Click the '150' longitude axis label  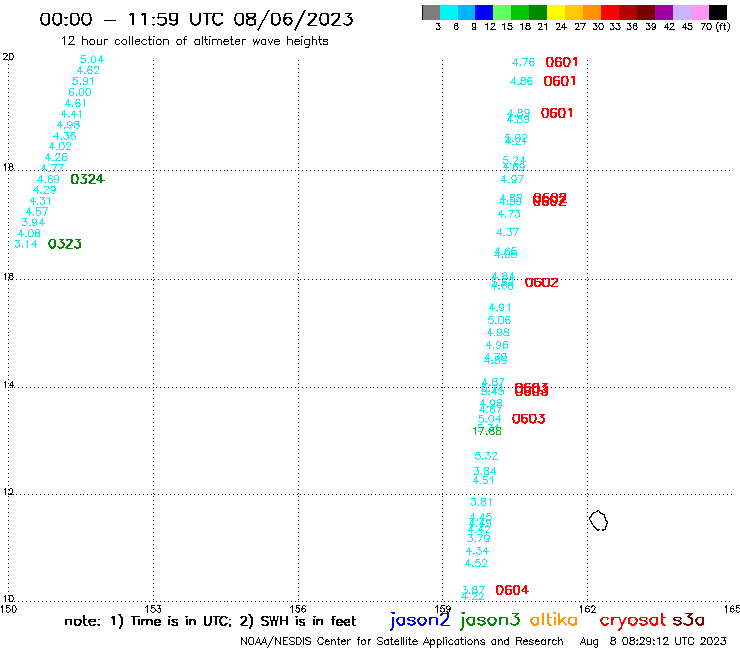(x=8, y=609)
